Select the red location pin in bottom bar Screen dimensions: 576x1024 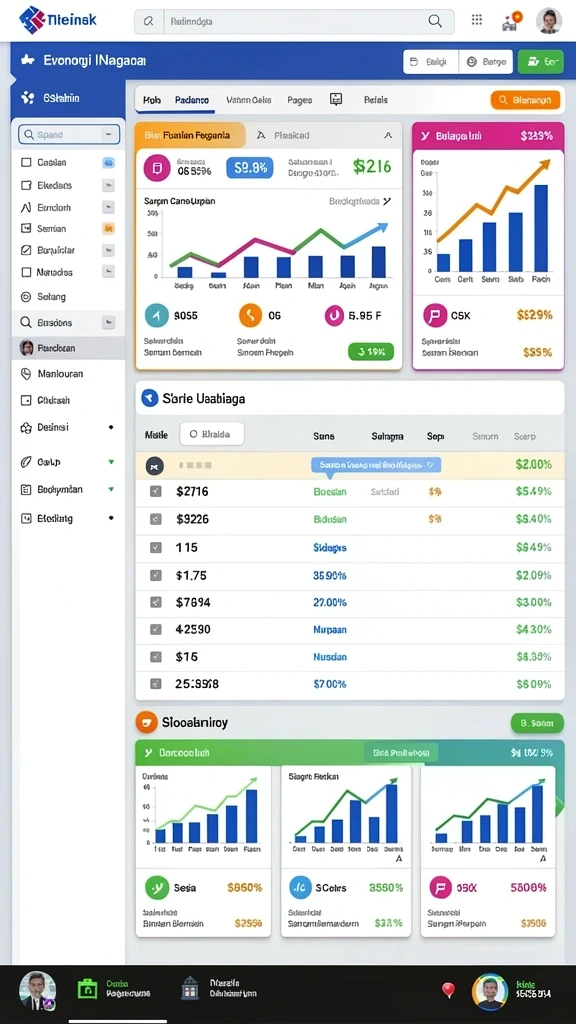coord(448,990)
